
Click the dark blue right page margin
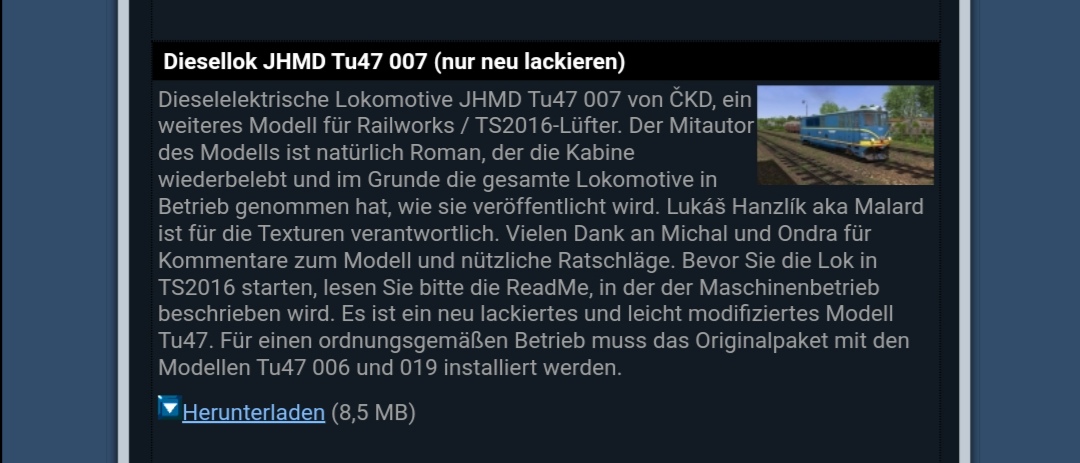pyautogui.click(x=1026, y=232)
